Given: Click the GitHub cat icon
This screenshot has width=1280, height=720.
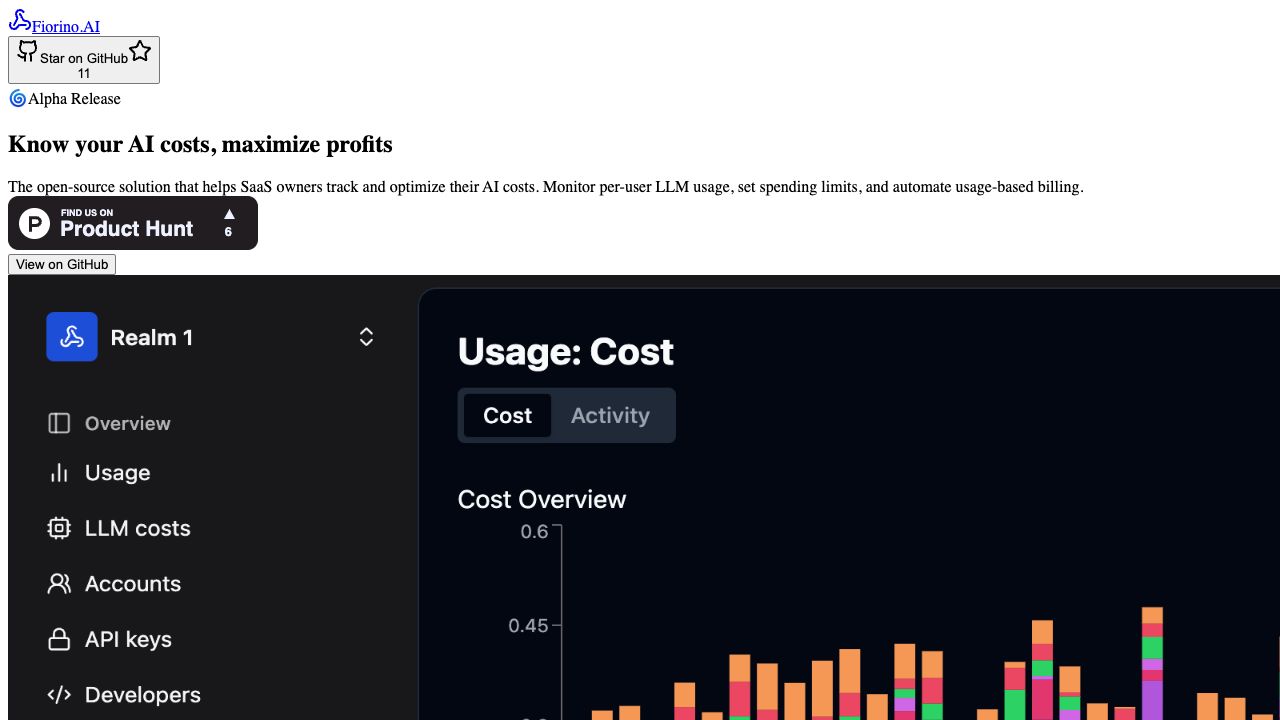Looking at the screenshot, I should point(28,51).
